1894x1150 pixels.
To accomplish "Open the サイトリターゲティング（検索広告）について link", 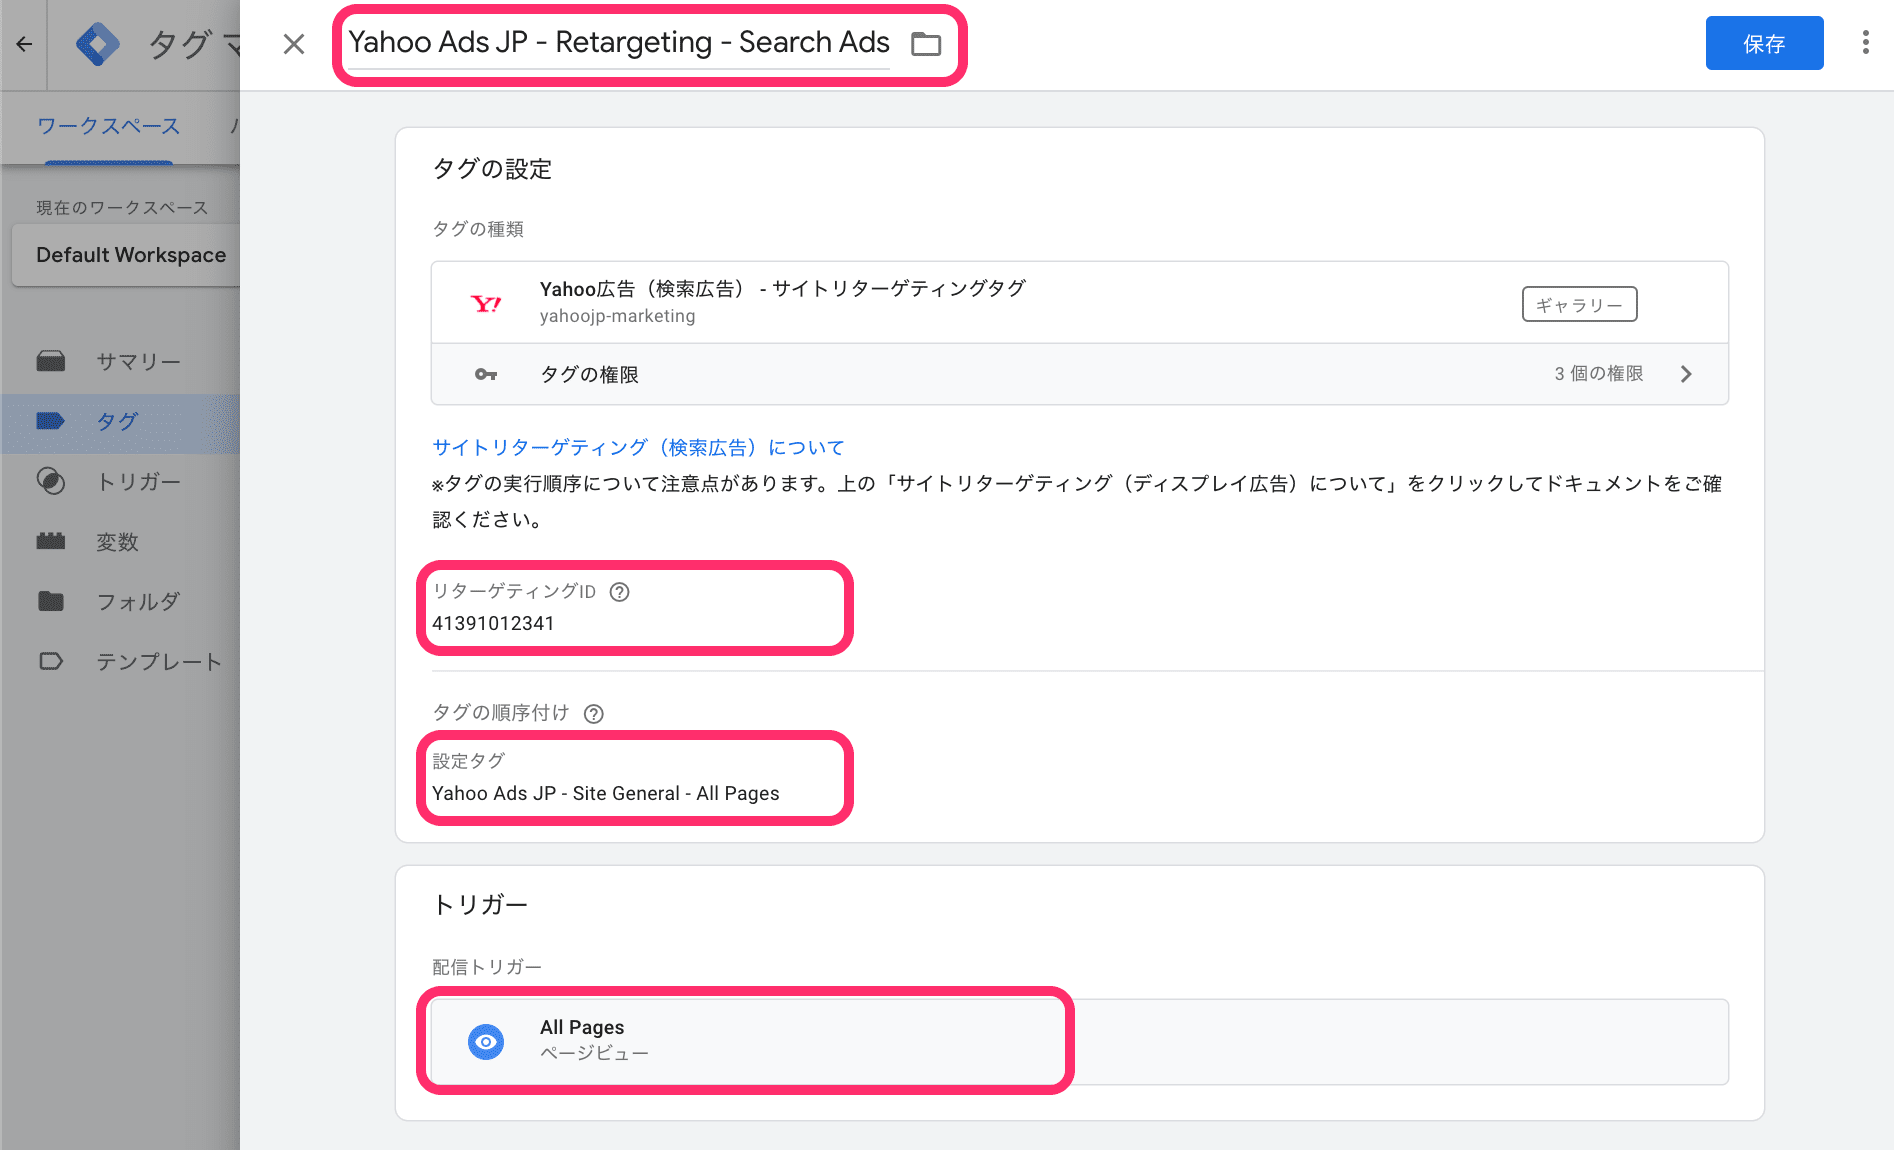I will (638, 448).
